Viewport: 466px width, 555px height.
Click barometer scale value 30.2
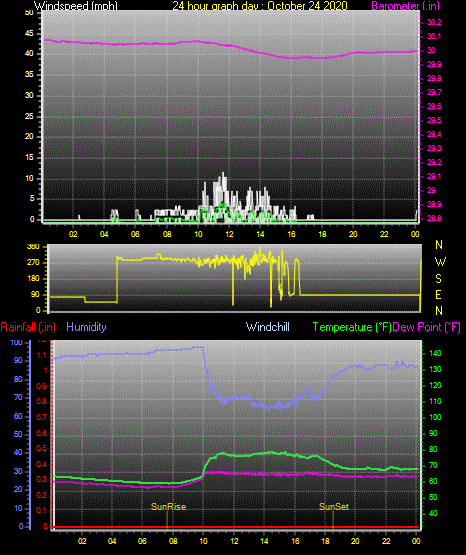click(x=434, y=22)
